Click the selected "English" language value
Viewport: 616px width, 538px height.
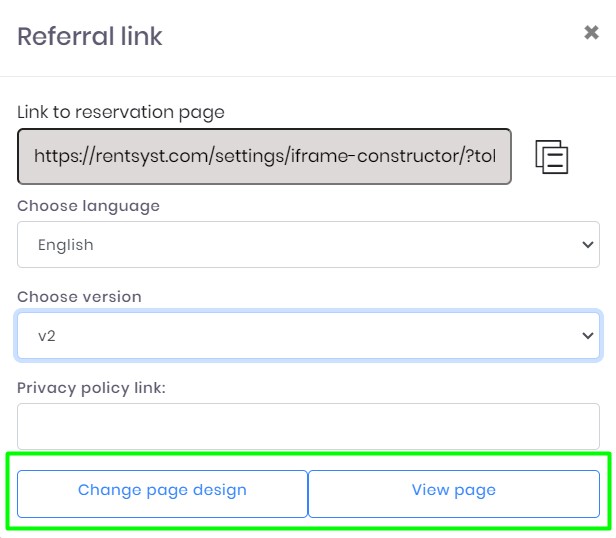point(66,245)
